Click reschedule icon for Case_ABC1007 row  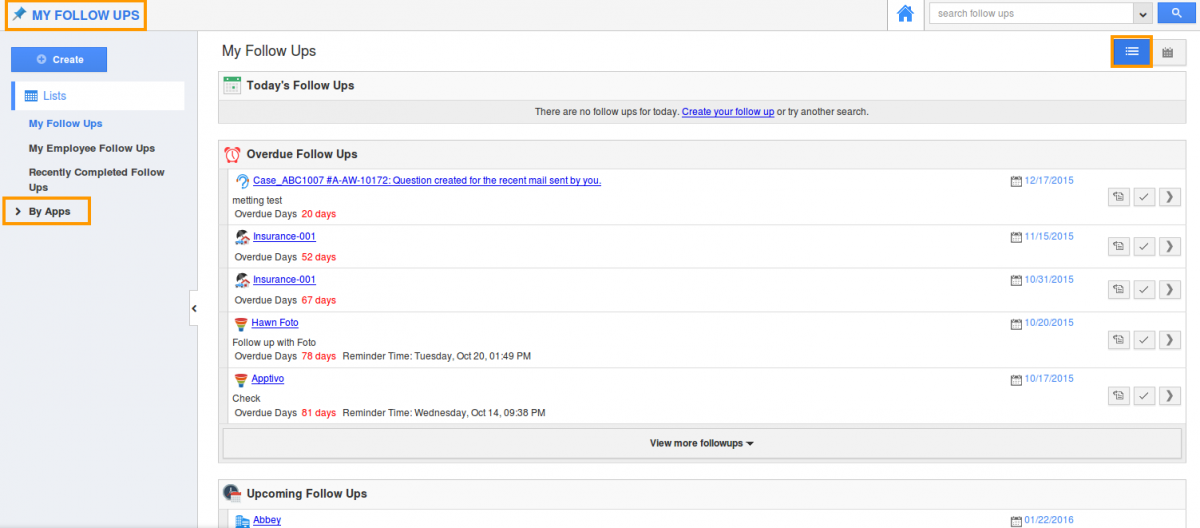point(1119,197)
